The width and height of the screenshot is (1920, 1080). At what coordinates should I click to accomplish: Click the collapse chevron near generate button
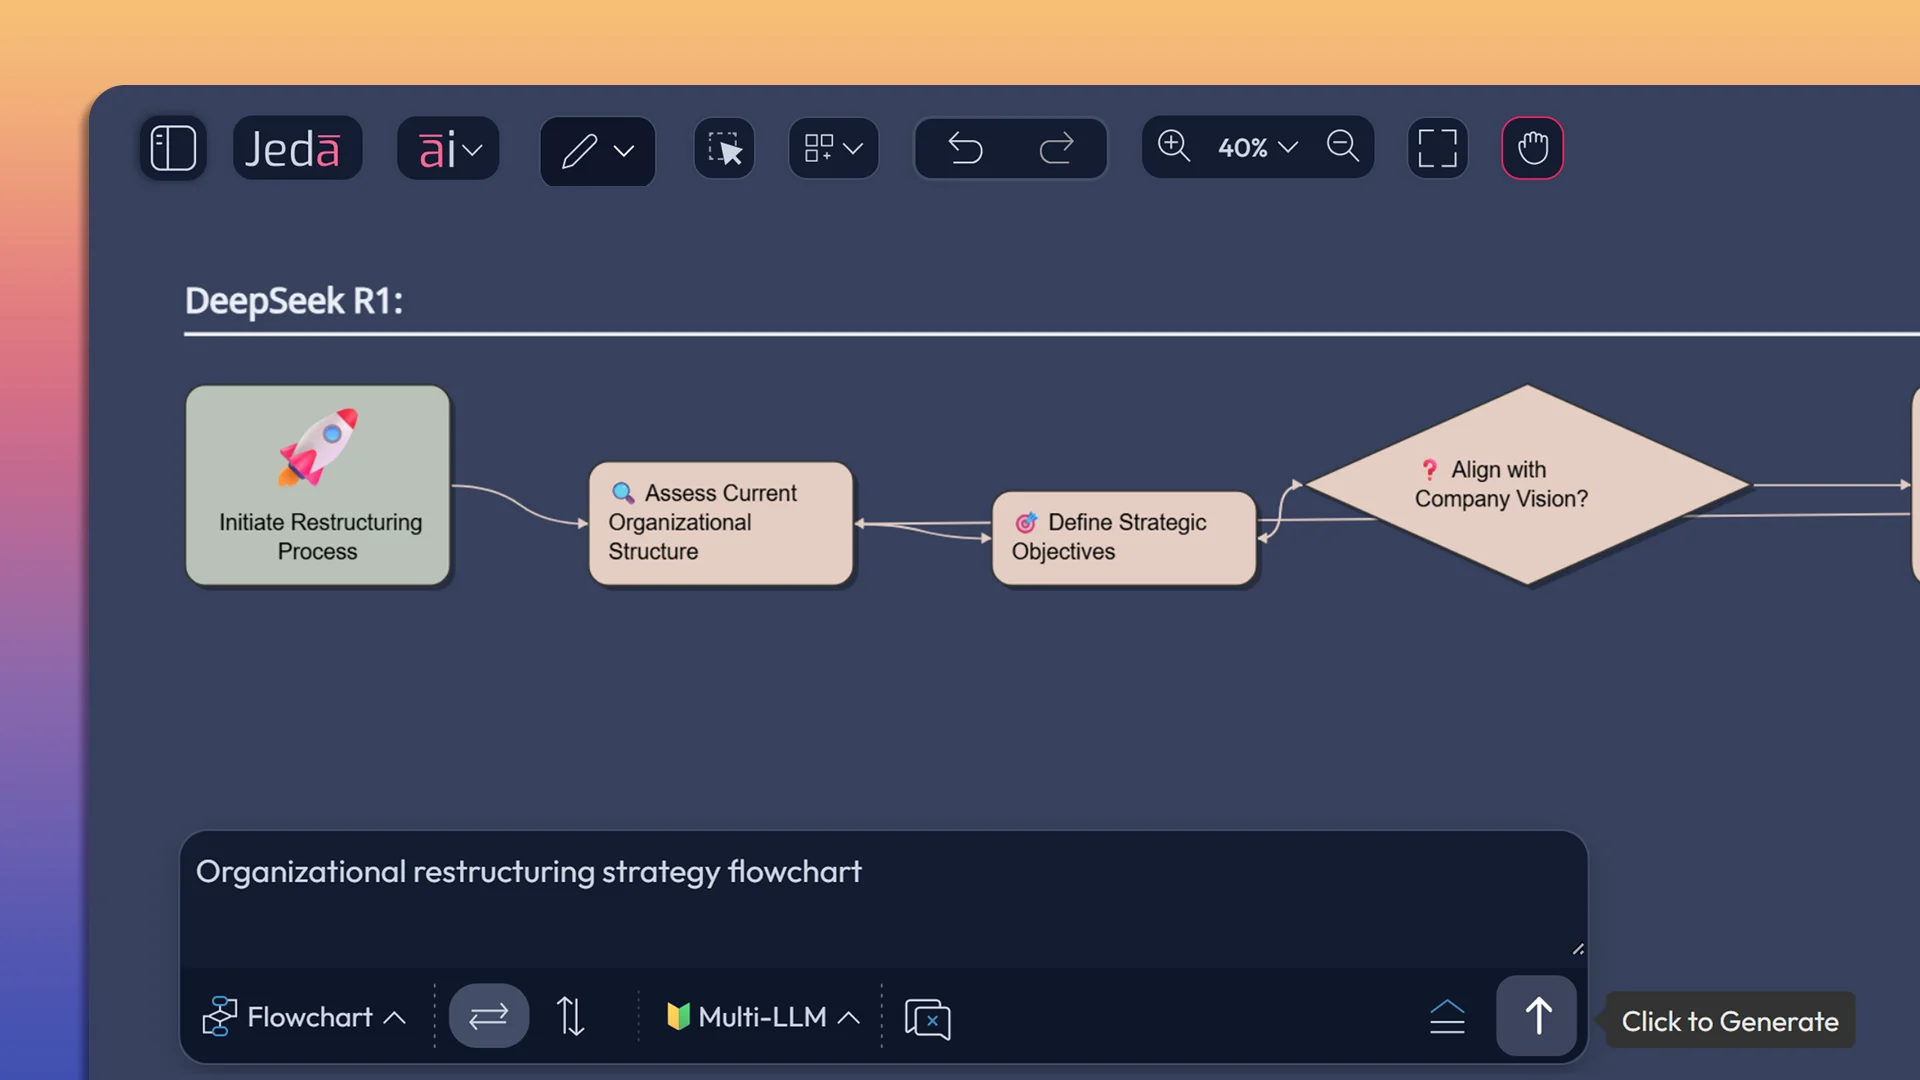[1448, 1017]
